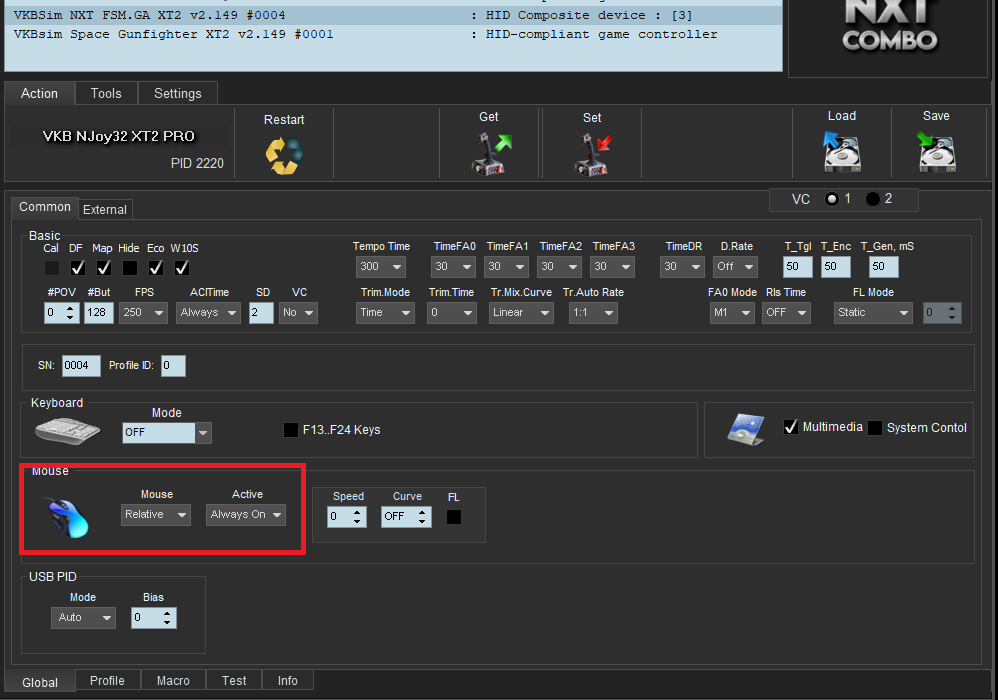Toggle the Map checkbox
This screenshot has height=700, width=998.
tap(104, 268)
